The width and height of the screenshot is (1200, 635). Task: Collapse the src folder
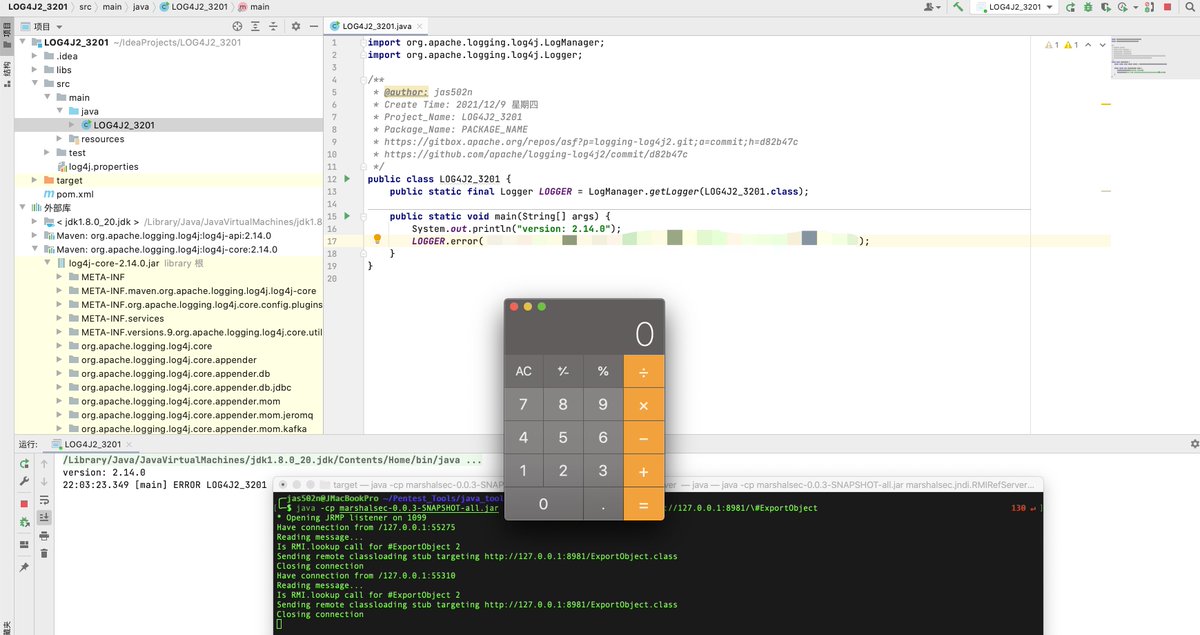35,84
